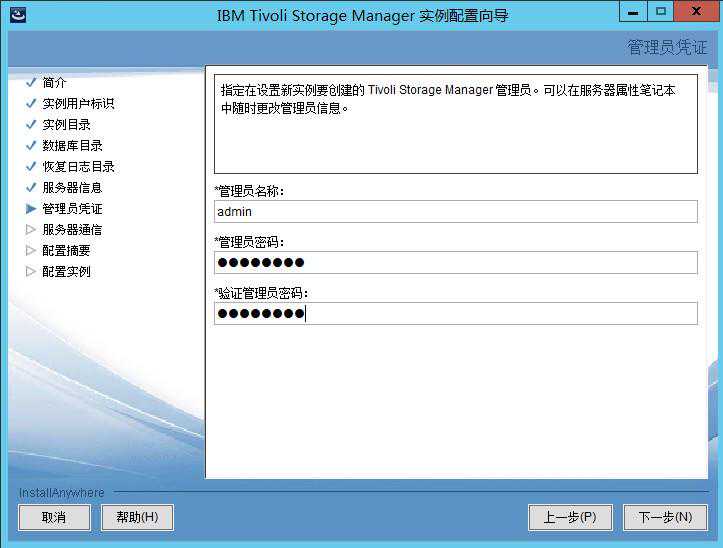723x548 pixels.
Task: Go back with 上一步(P) button
Action: click(570, 517)
